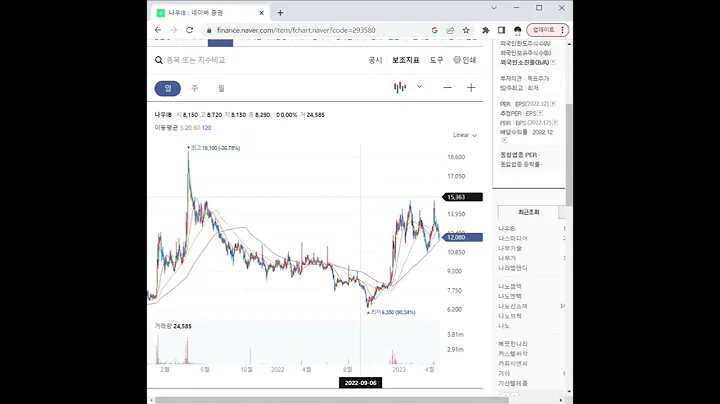
Task: Zoom in the chart with plus button
Action: click(471, 88)
